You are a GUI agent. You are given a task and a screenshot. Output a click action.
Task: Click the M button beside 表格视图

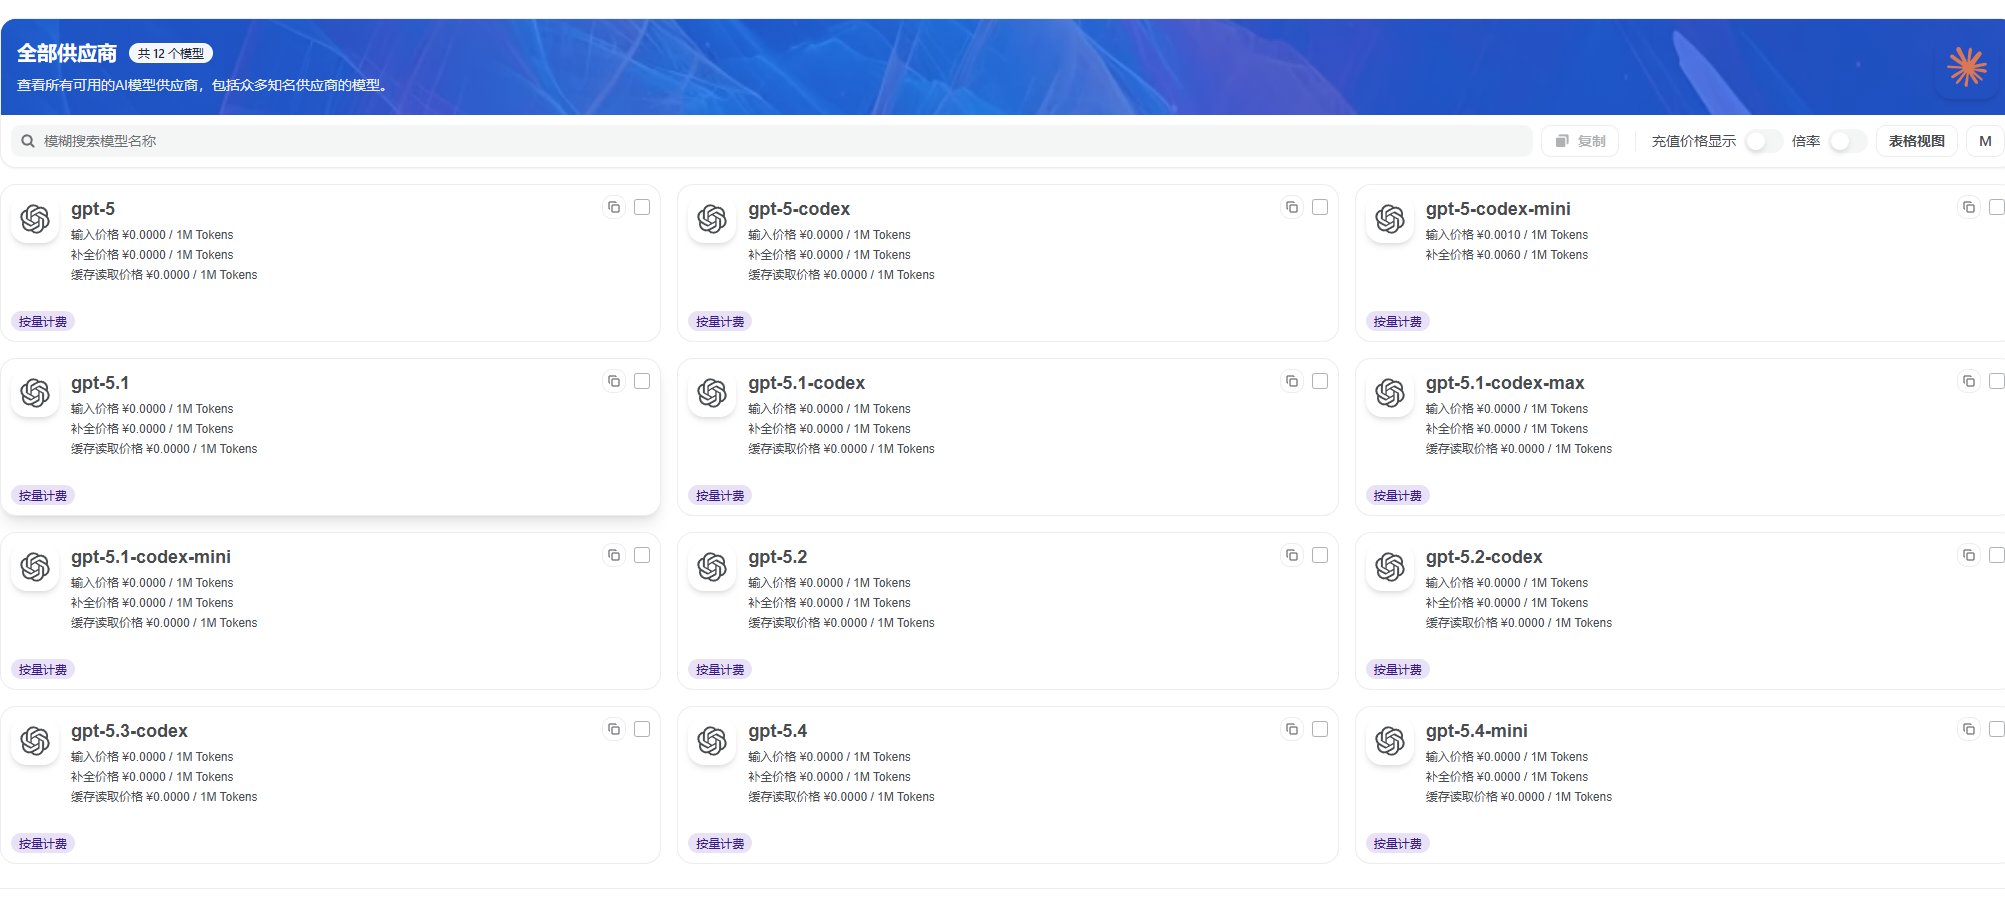coord(1985,141)
